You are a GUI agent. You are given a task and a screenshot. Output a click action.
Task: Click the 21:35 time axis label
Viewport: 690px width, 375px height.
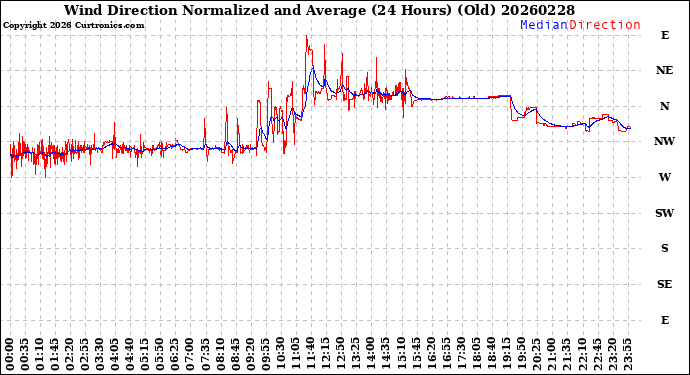[x=565, y=355]
